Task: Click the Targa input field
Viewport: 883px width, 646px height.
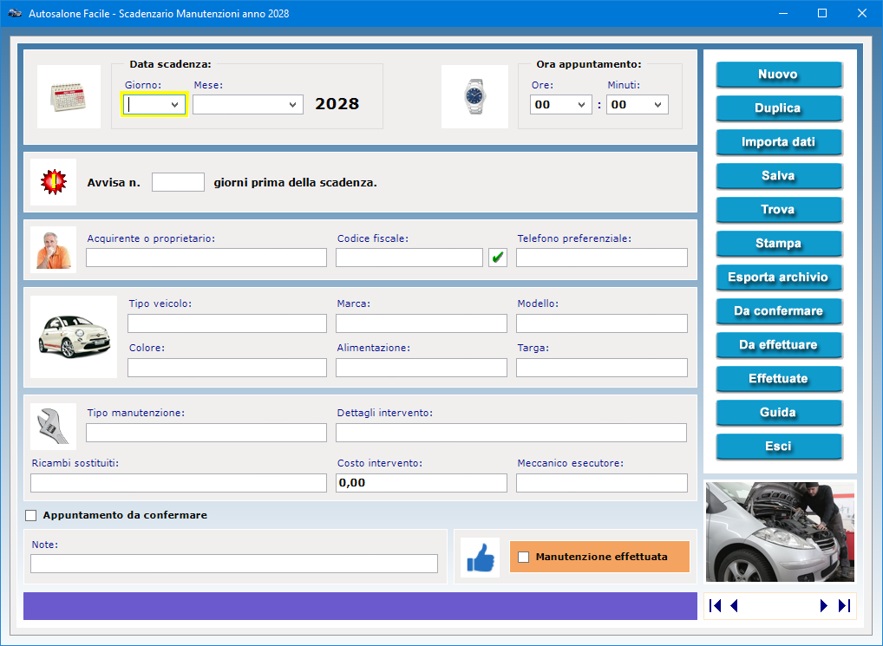Action: tap(601, 367)
